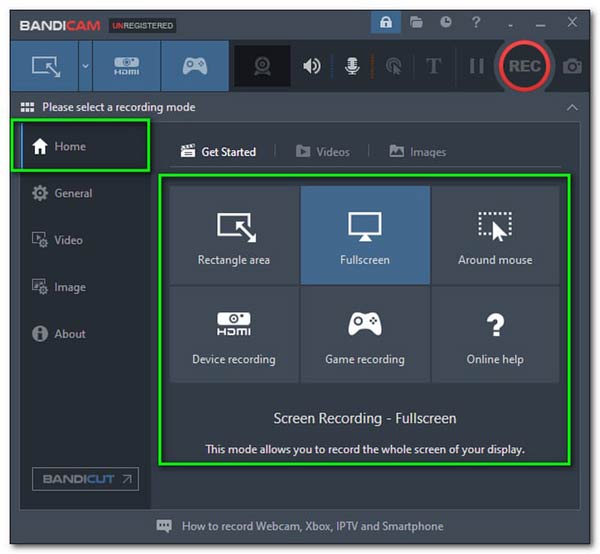This screenshot has width=600, height=554.
Task: Open Image settings in sidebar
Action: click(x=59, y=287)
